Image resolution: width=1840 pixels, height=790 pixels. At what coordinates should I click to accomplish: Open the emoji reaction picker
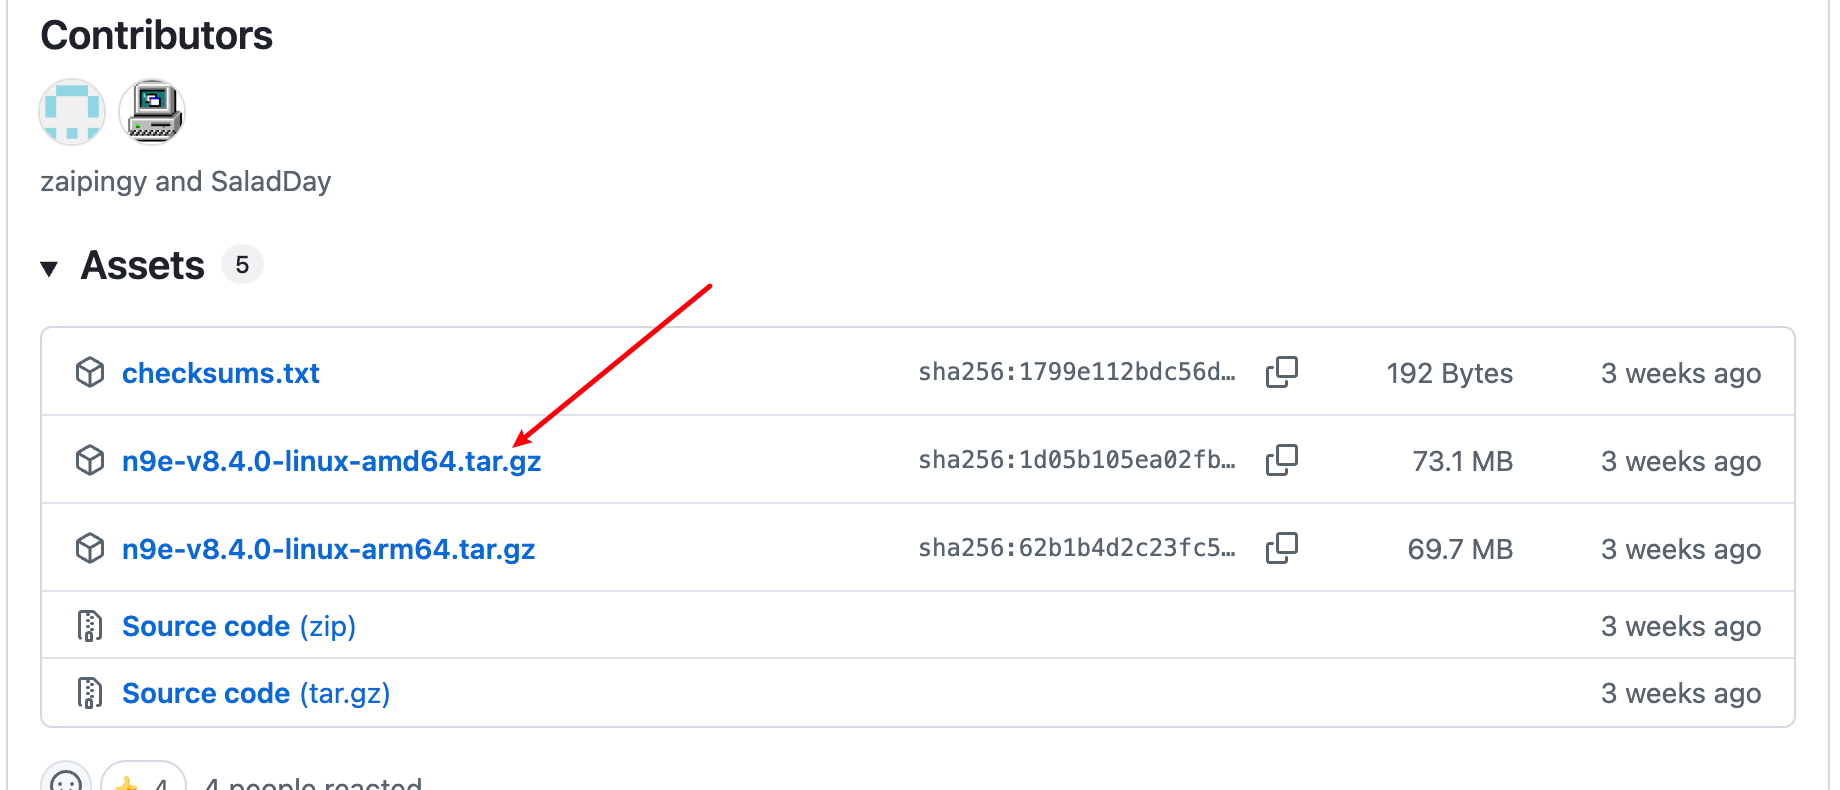[x=66, y=780]
